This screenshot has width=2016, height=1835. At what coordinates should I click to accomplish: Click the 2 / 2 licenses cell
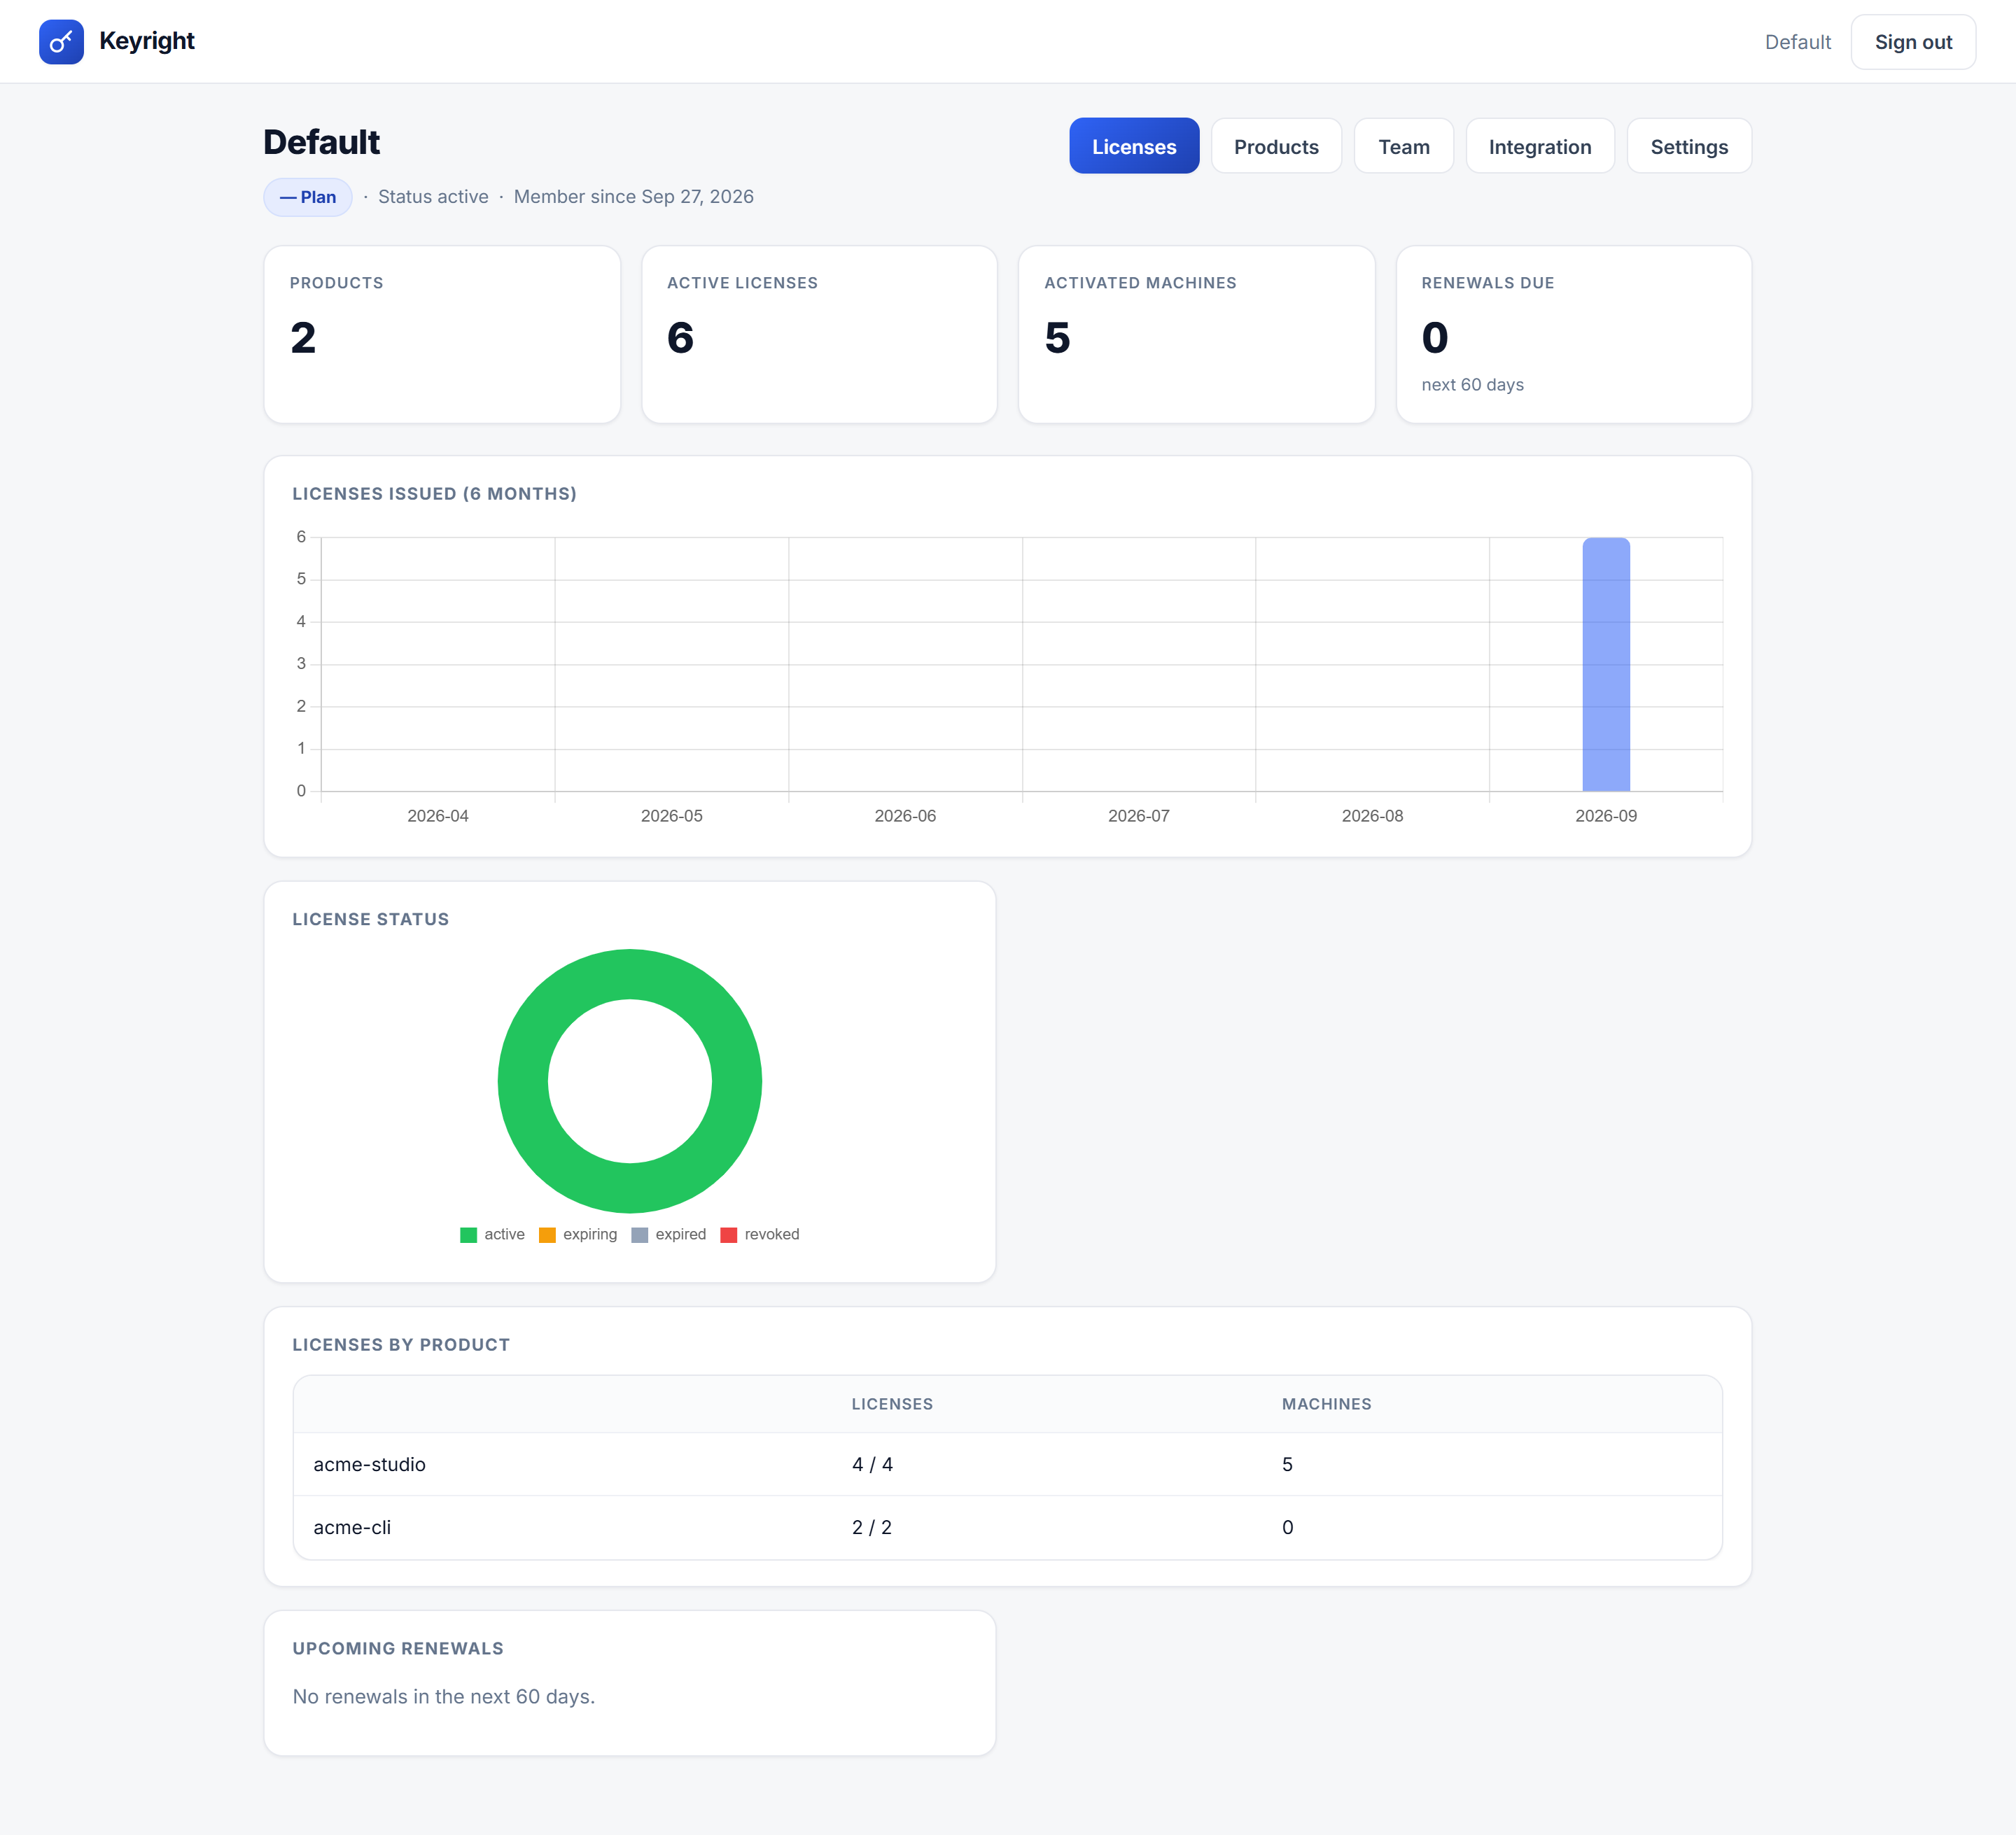pos(871,1527)
